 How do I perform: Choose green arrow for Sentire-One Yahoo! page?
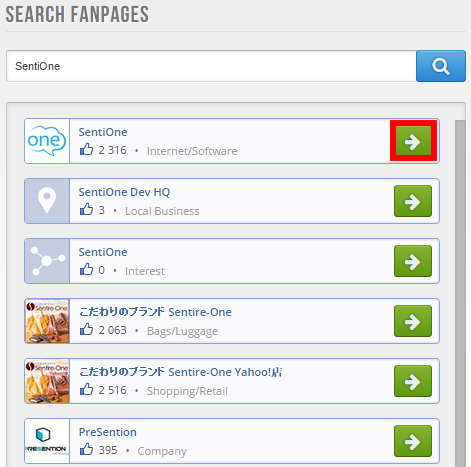point(413,381)
